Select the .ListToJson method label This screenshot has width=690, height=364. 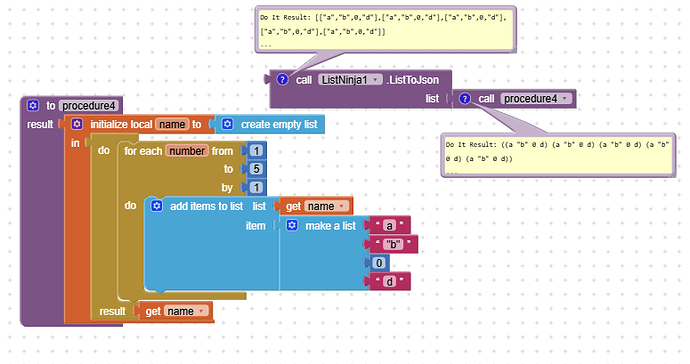coord(413,80)
